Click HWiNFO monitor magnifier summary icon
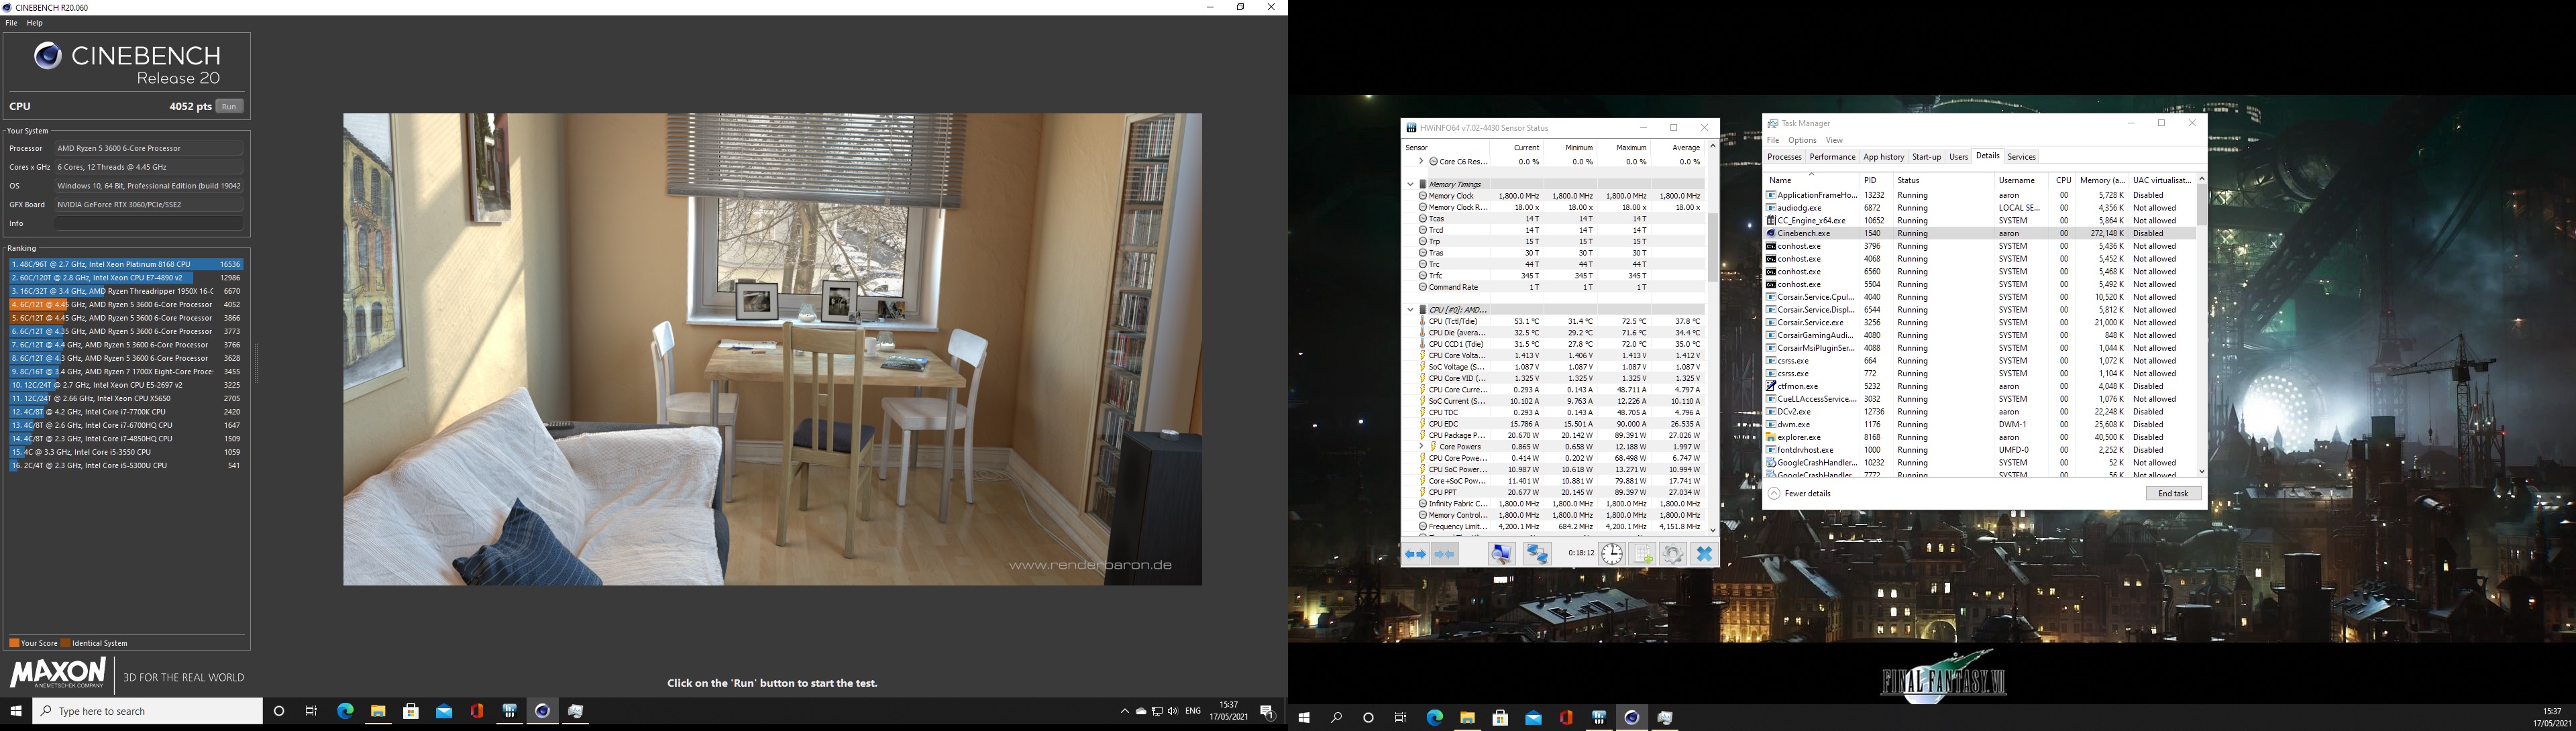The width and height of the screenshot is (2576, 731). [1501, 554]
